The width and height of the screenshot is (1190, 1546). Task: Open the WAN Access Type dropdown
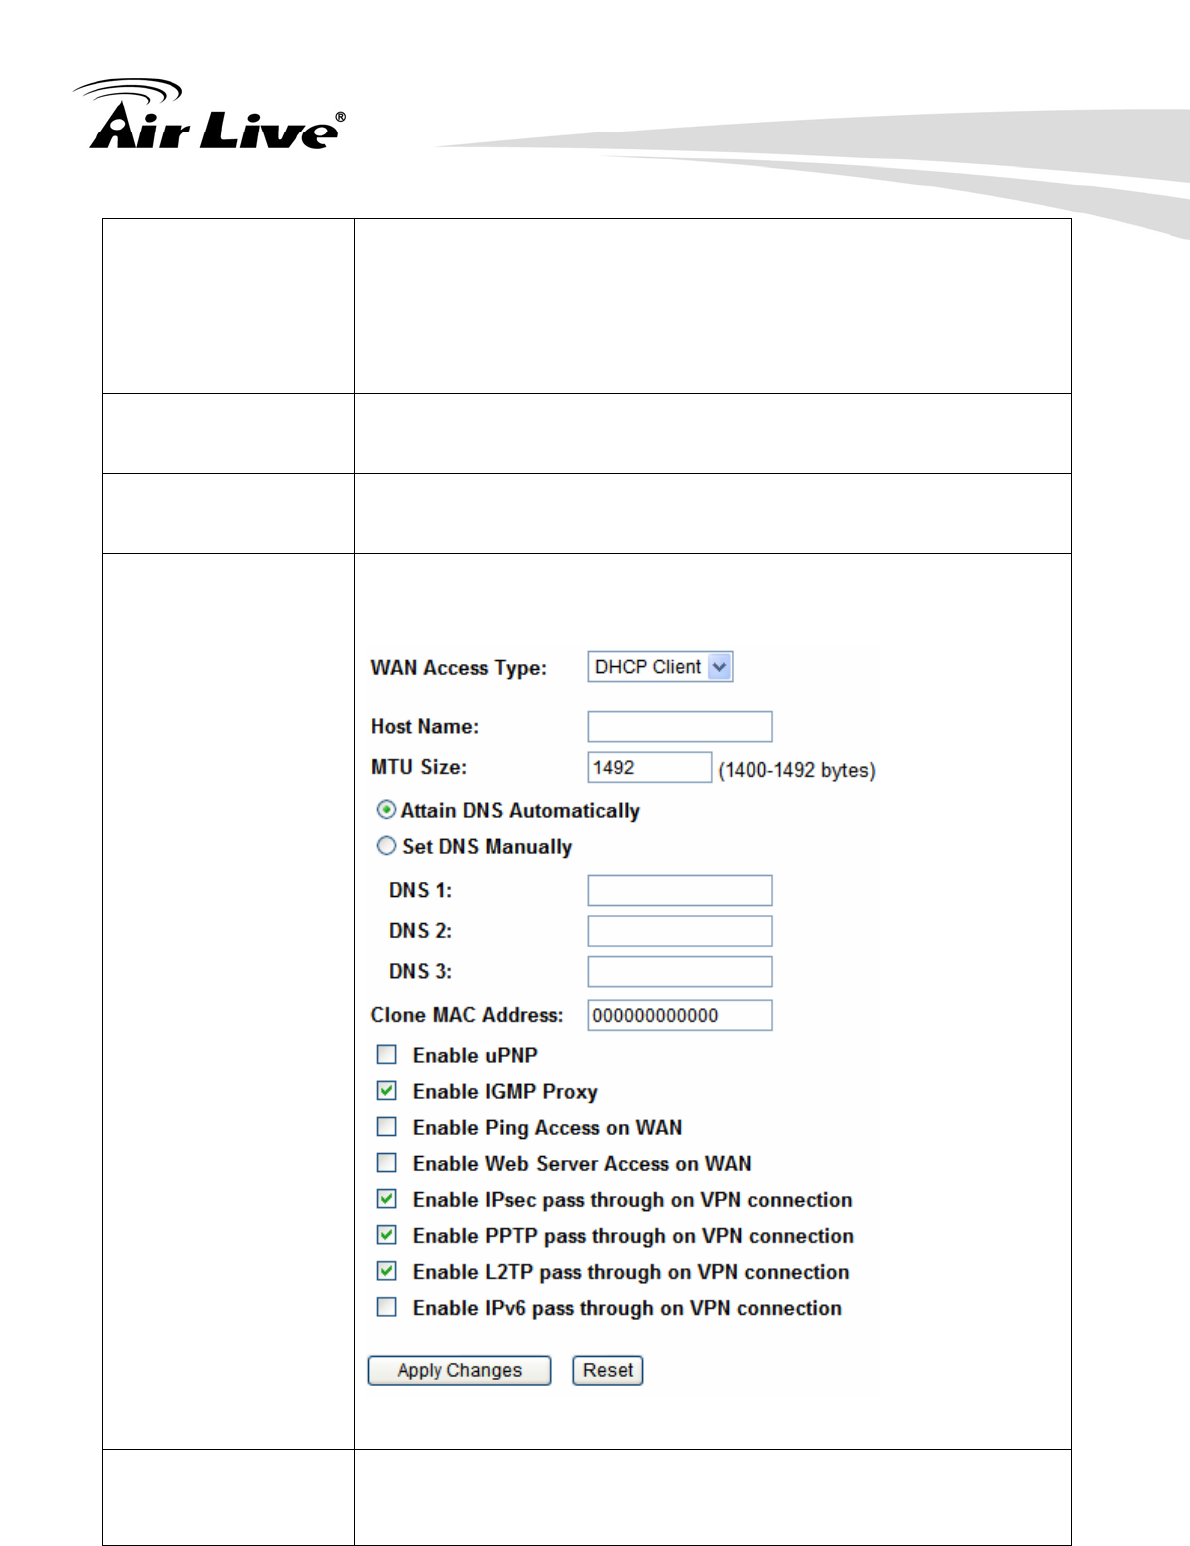click(x=660, y=667)
